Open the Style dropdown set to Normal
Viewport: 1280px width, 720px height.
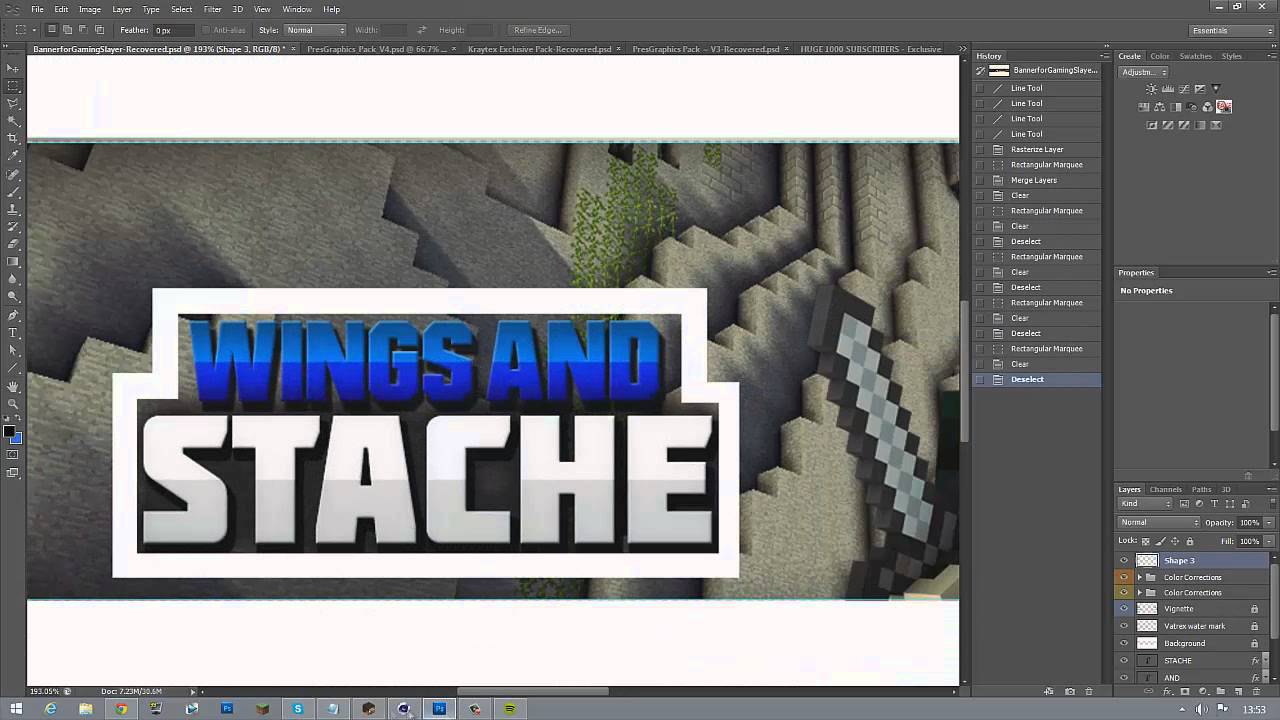[315, 30]
